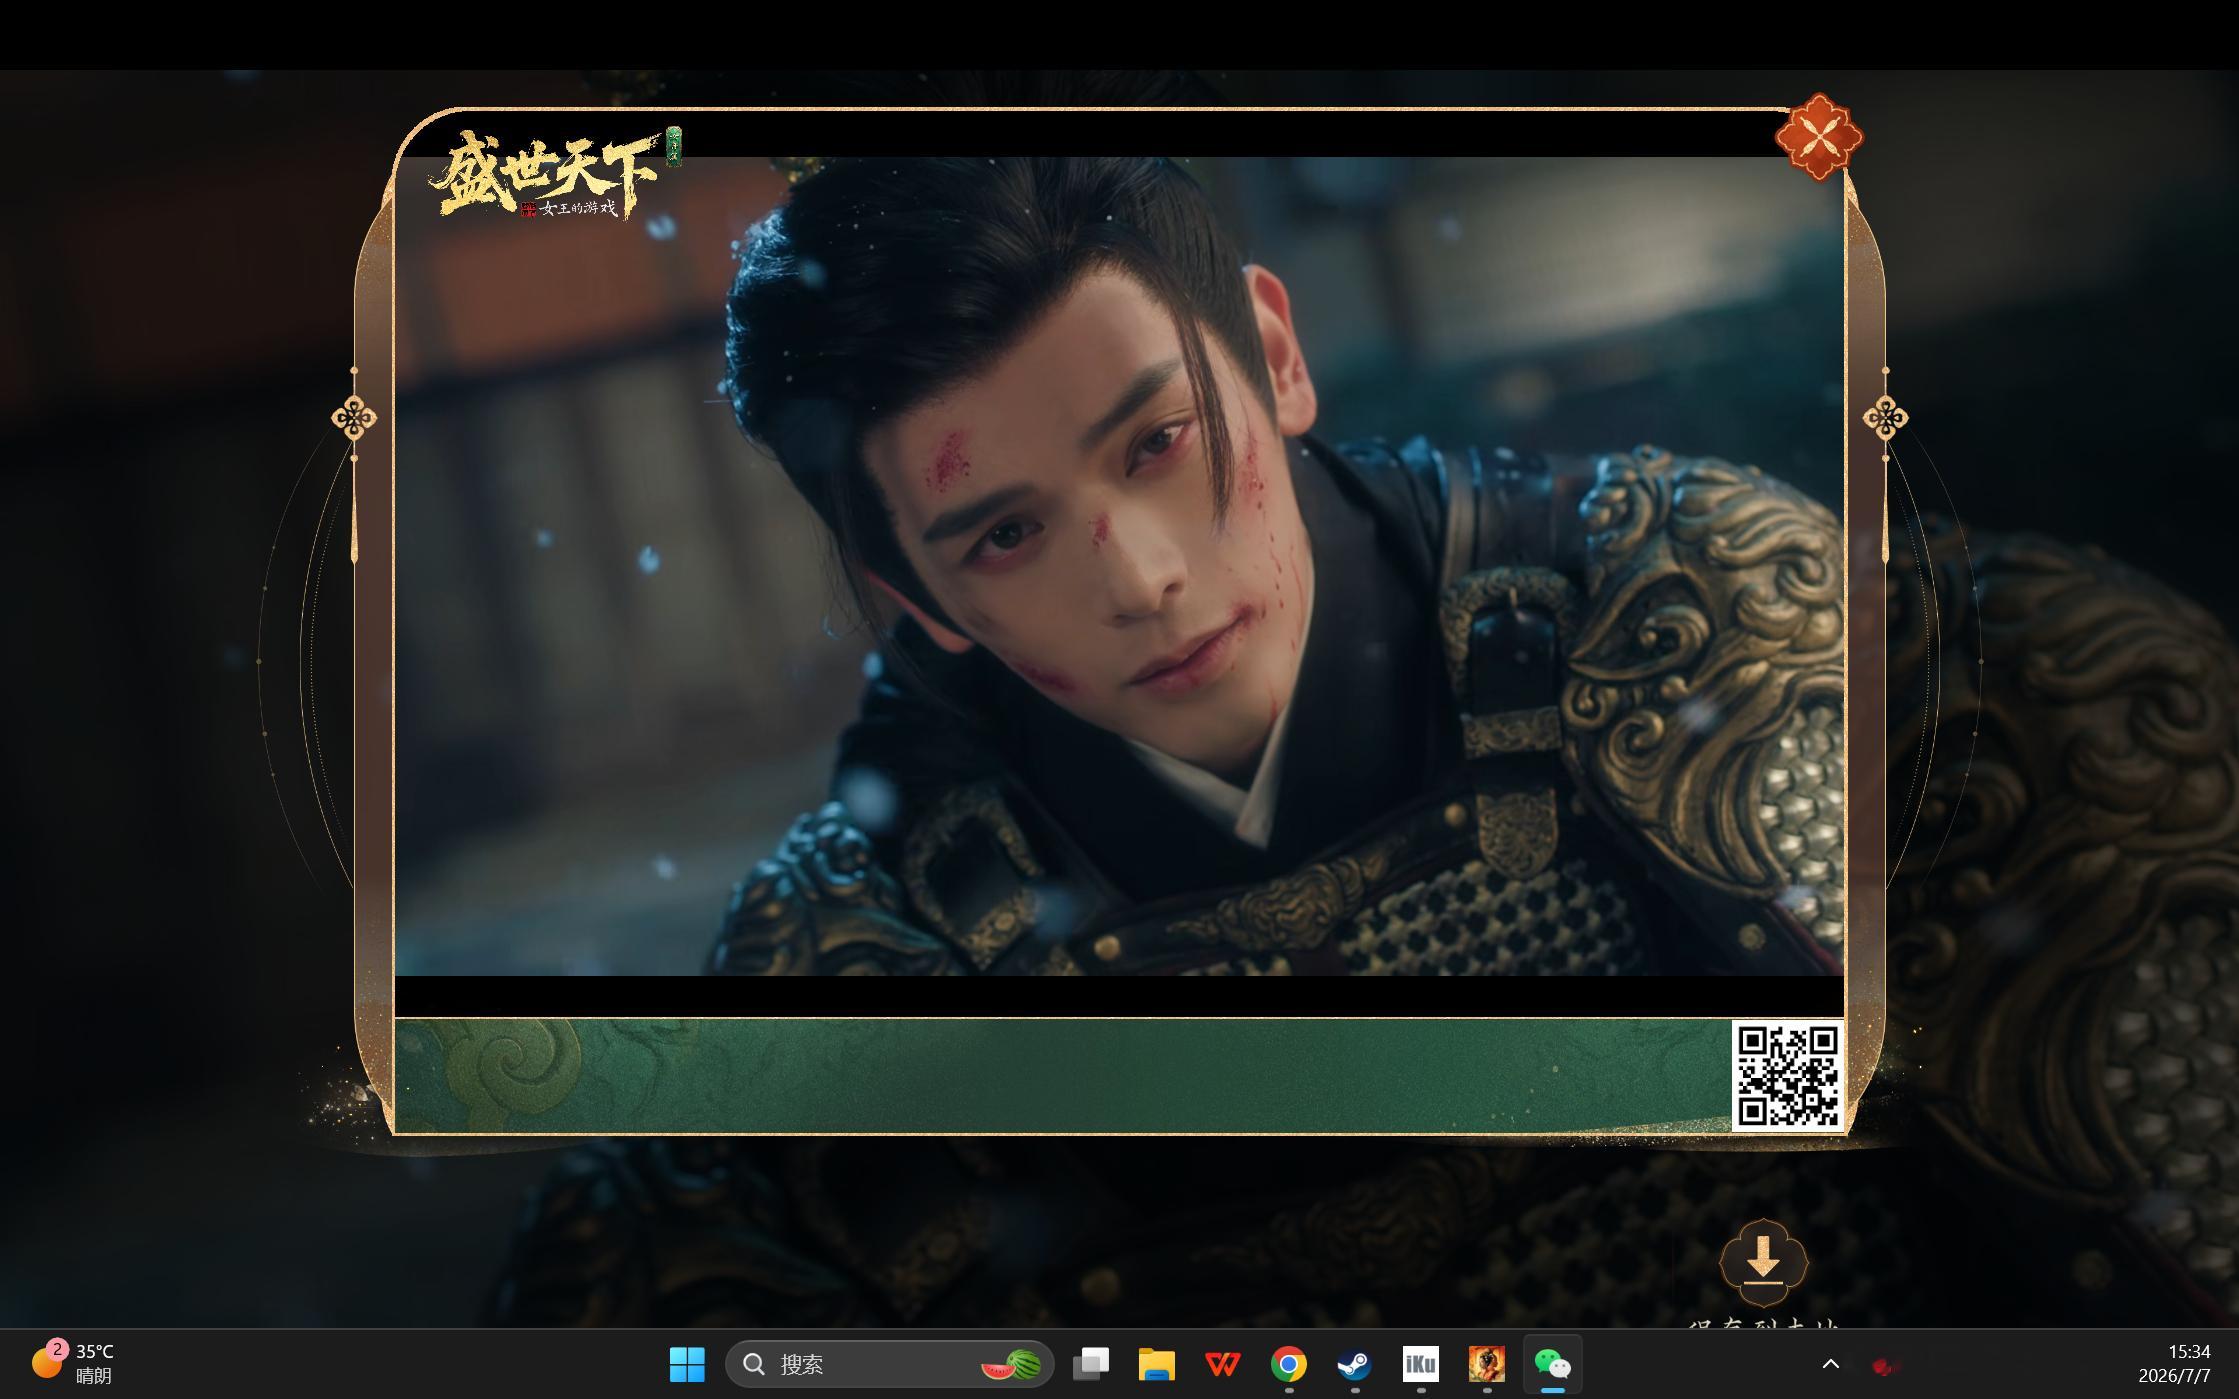Open WPS Office from the taskbar

point(1223,1364)
